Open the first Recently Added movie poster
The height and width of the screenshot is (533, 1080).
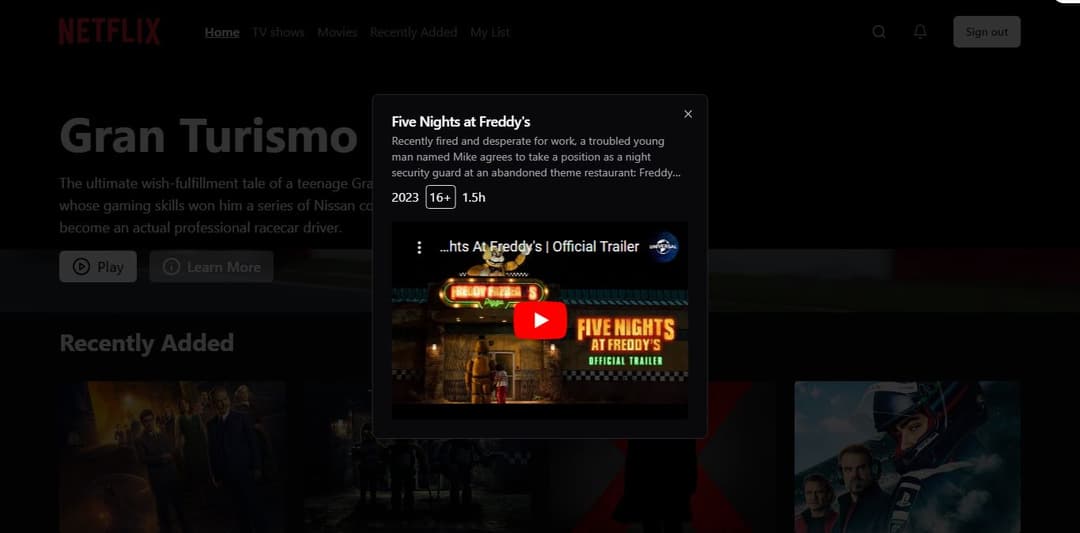(172, 457)
